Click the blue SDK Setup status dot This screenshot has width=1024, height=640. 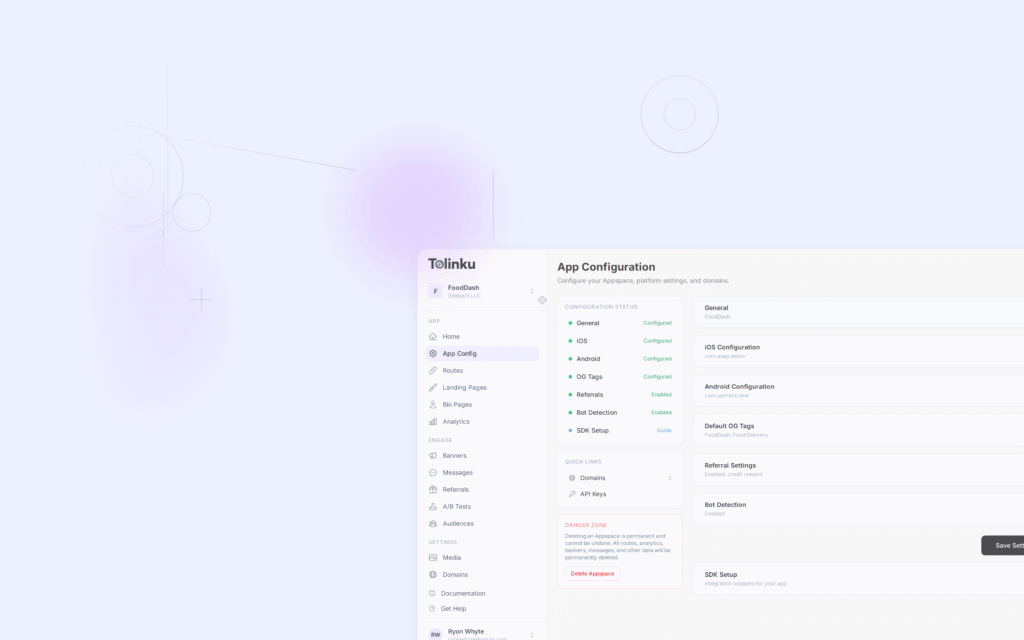pos(570,429)
